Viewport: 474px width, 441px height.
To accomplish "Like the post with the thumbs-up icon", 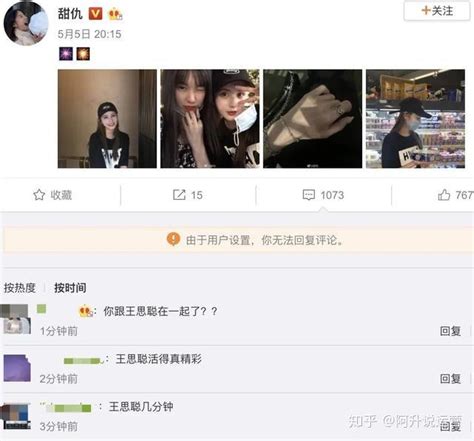I will pos(444,195).
